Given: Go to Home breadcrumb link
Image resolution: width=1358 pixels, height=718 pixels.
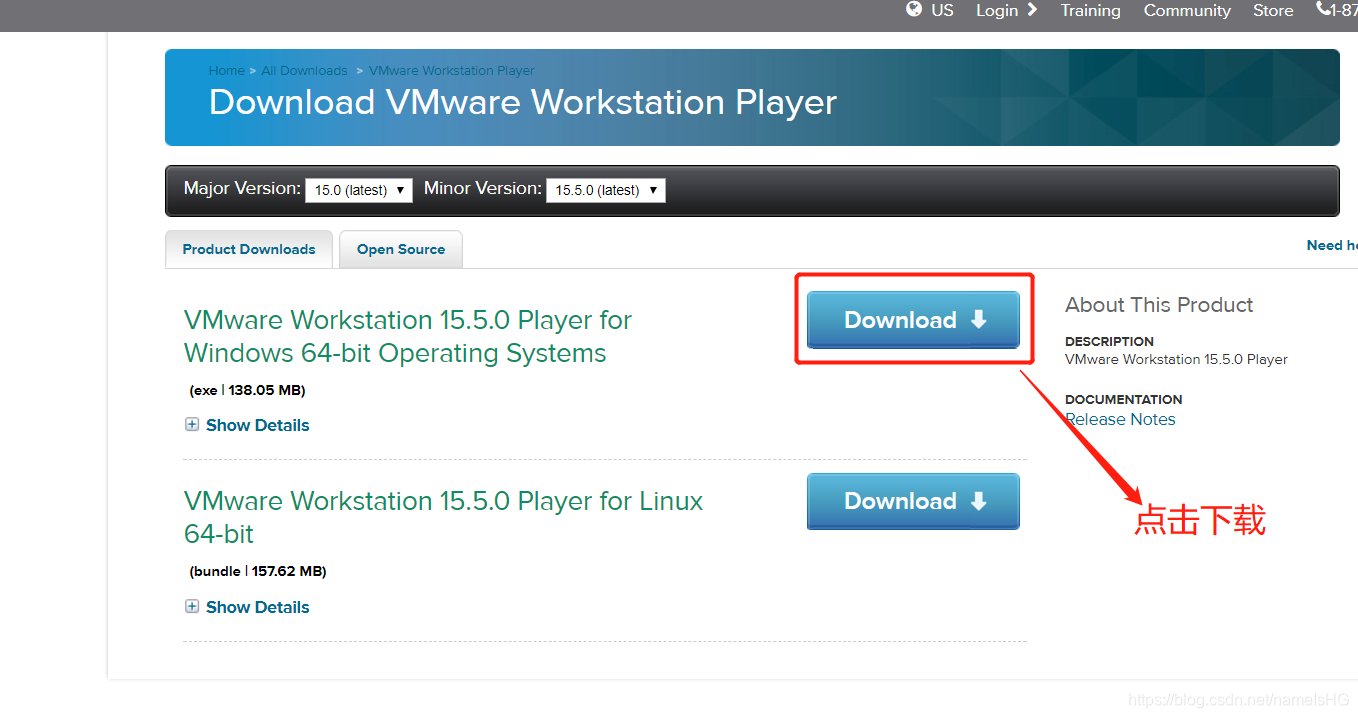Looking at the screenshot, I should (226, 71).
